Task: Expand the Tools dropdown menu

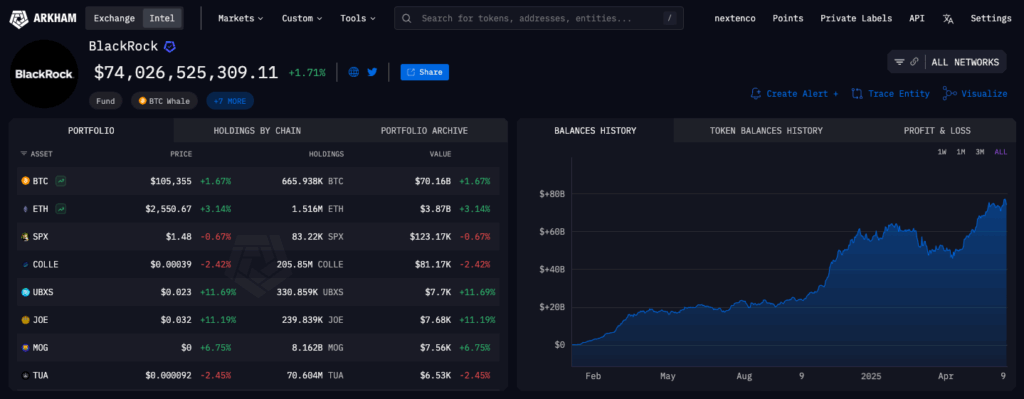Action: pos(358,18)
